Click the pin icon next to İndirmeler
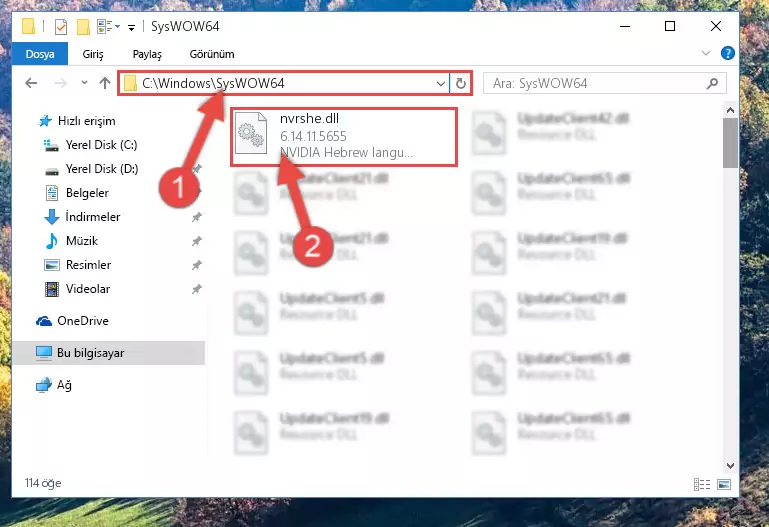Viewport: 769px width, 527px height. 197,217
